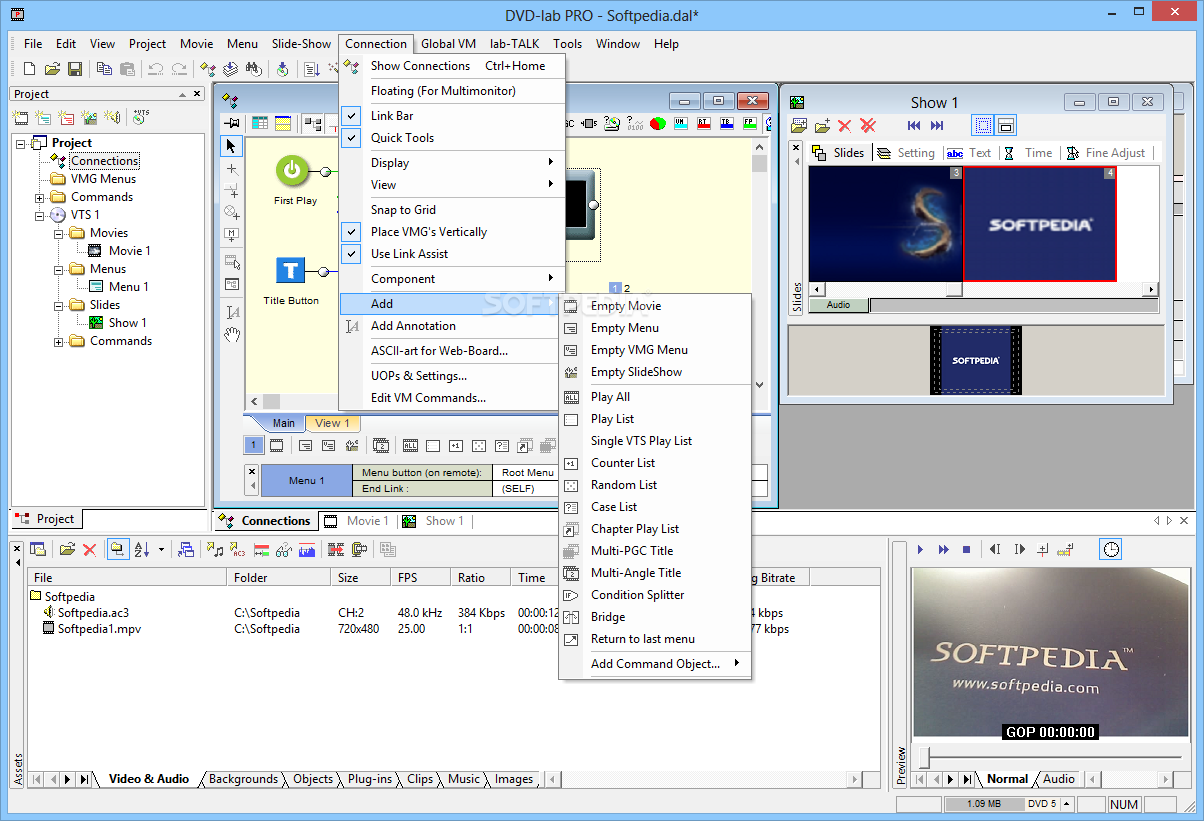Select the arrow pointer tool in Connections

(x=231, y=146)
